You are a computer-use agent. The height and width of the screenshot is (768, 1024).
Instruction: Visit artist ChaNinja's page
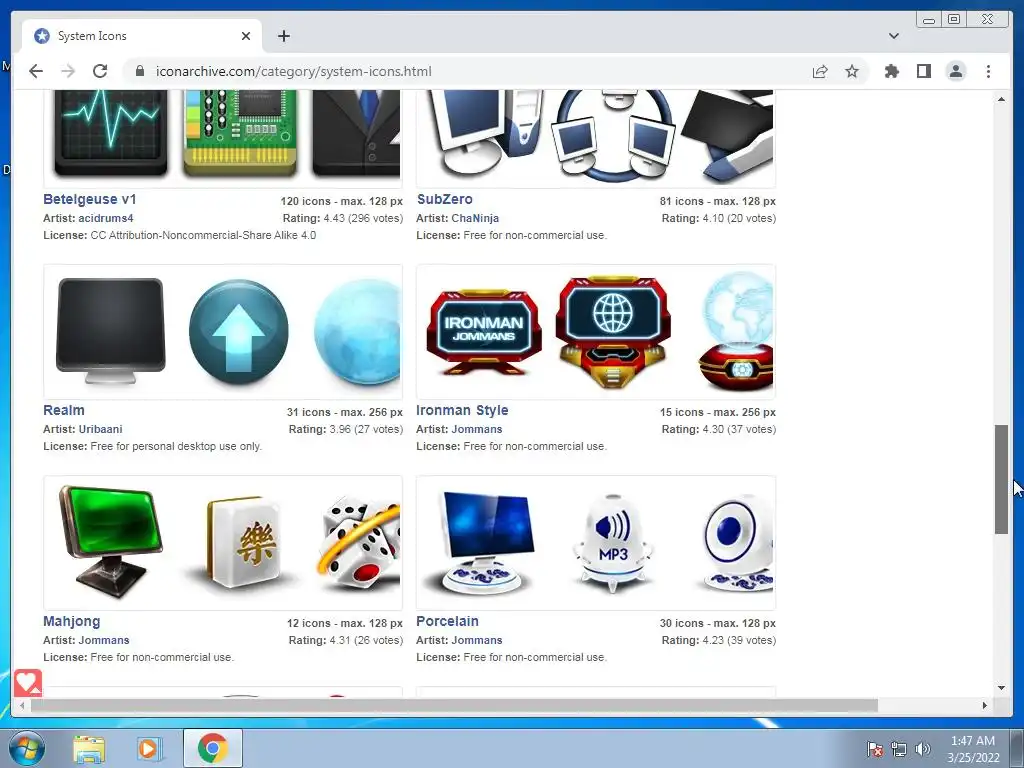coord(475,218)
